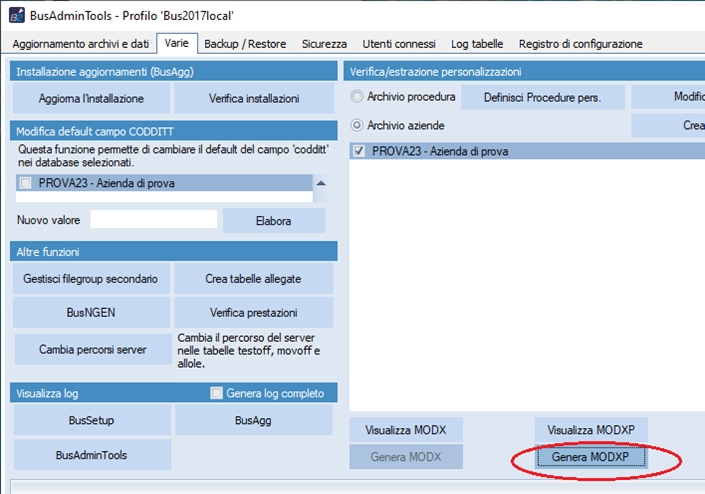
Task: Click 'Visualizza log' header text
Action: click(x=47, y=394)
